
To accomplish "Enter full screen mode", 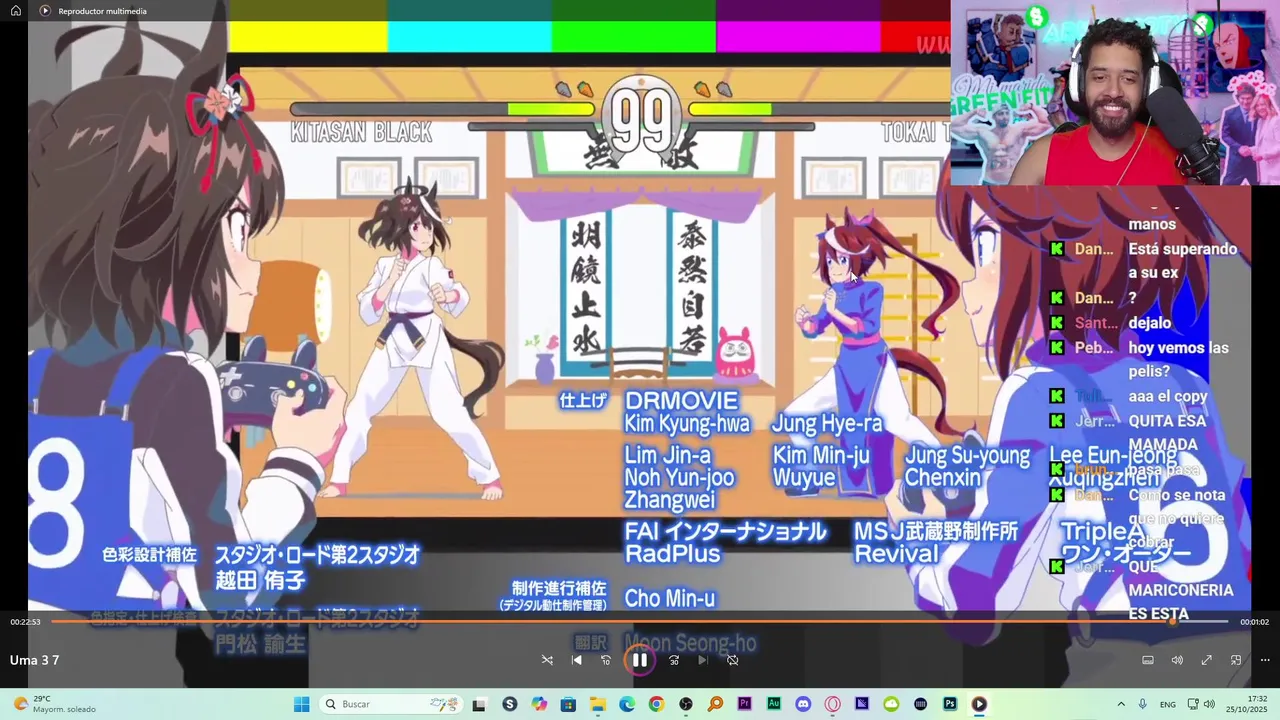I will (x=1206, y=660).
